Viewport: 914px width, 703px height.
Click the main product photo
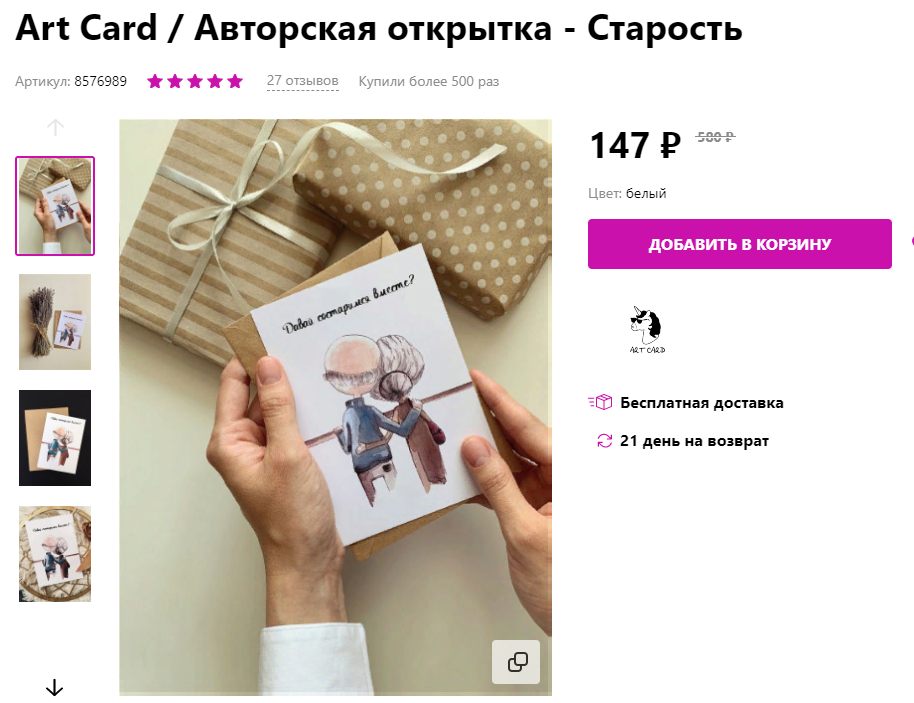point(336,407)
